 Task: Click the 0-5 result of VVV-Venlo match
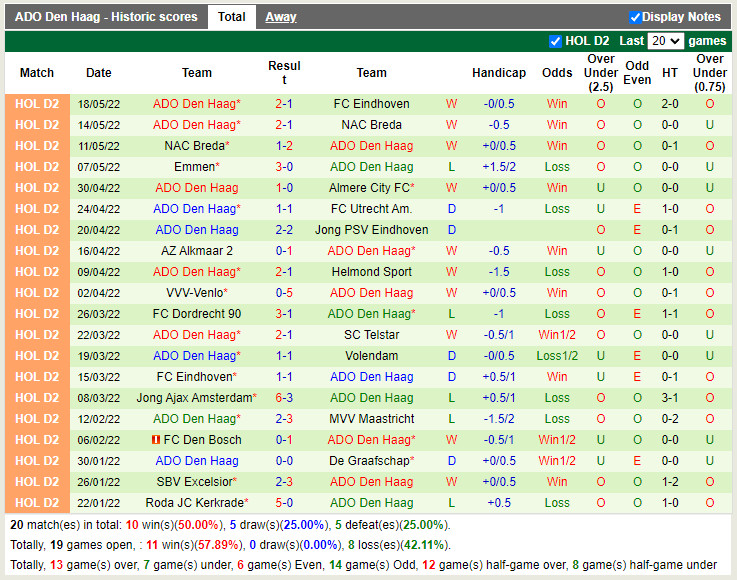pos(284,293)
